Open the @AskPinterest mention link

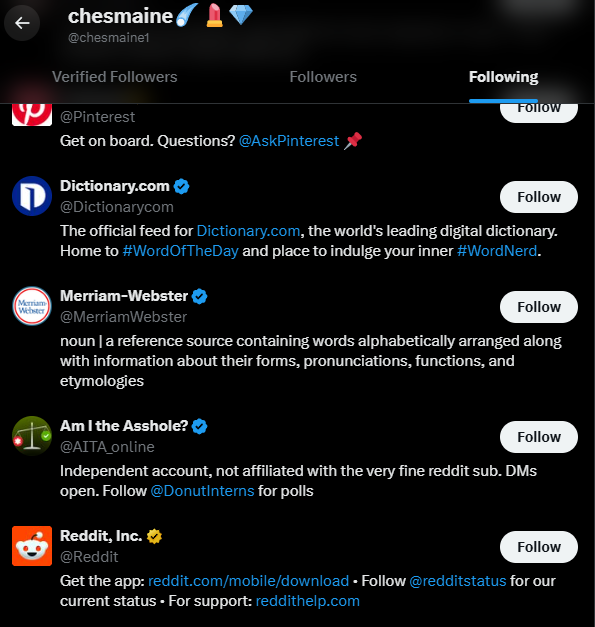click(289, 141)
